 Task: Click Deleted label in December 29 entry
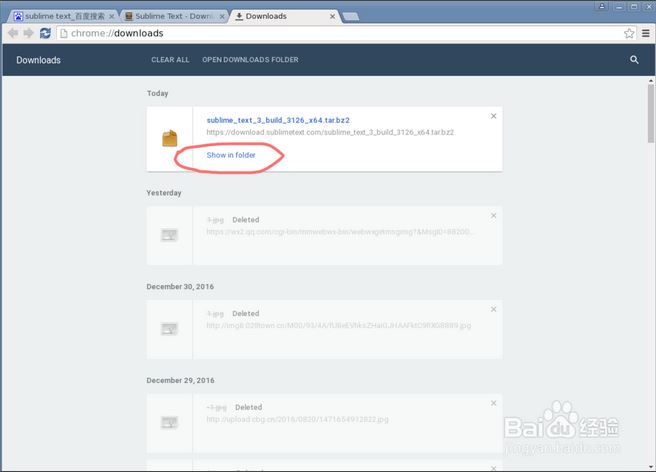tap(249, 407)
